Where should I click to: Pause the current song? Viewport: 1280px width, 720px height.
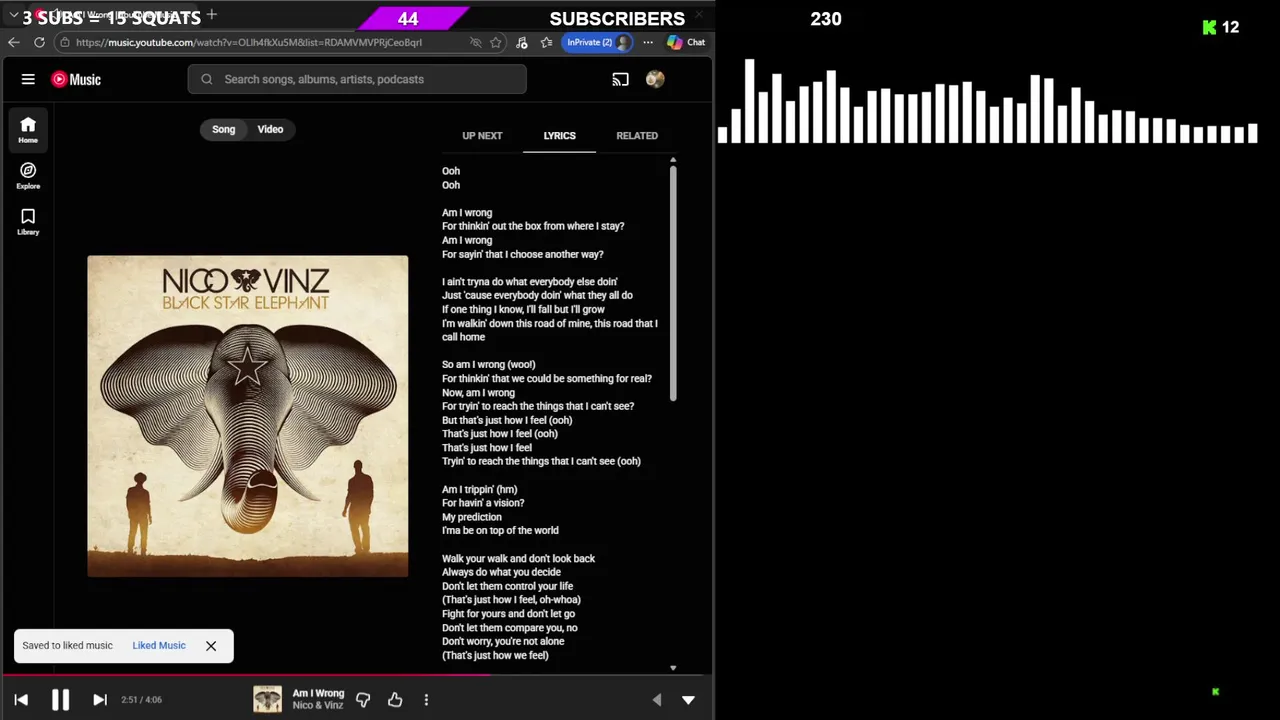tap(60, 700)
